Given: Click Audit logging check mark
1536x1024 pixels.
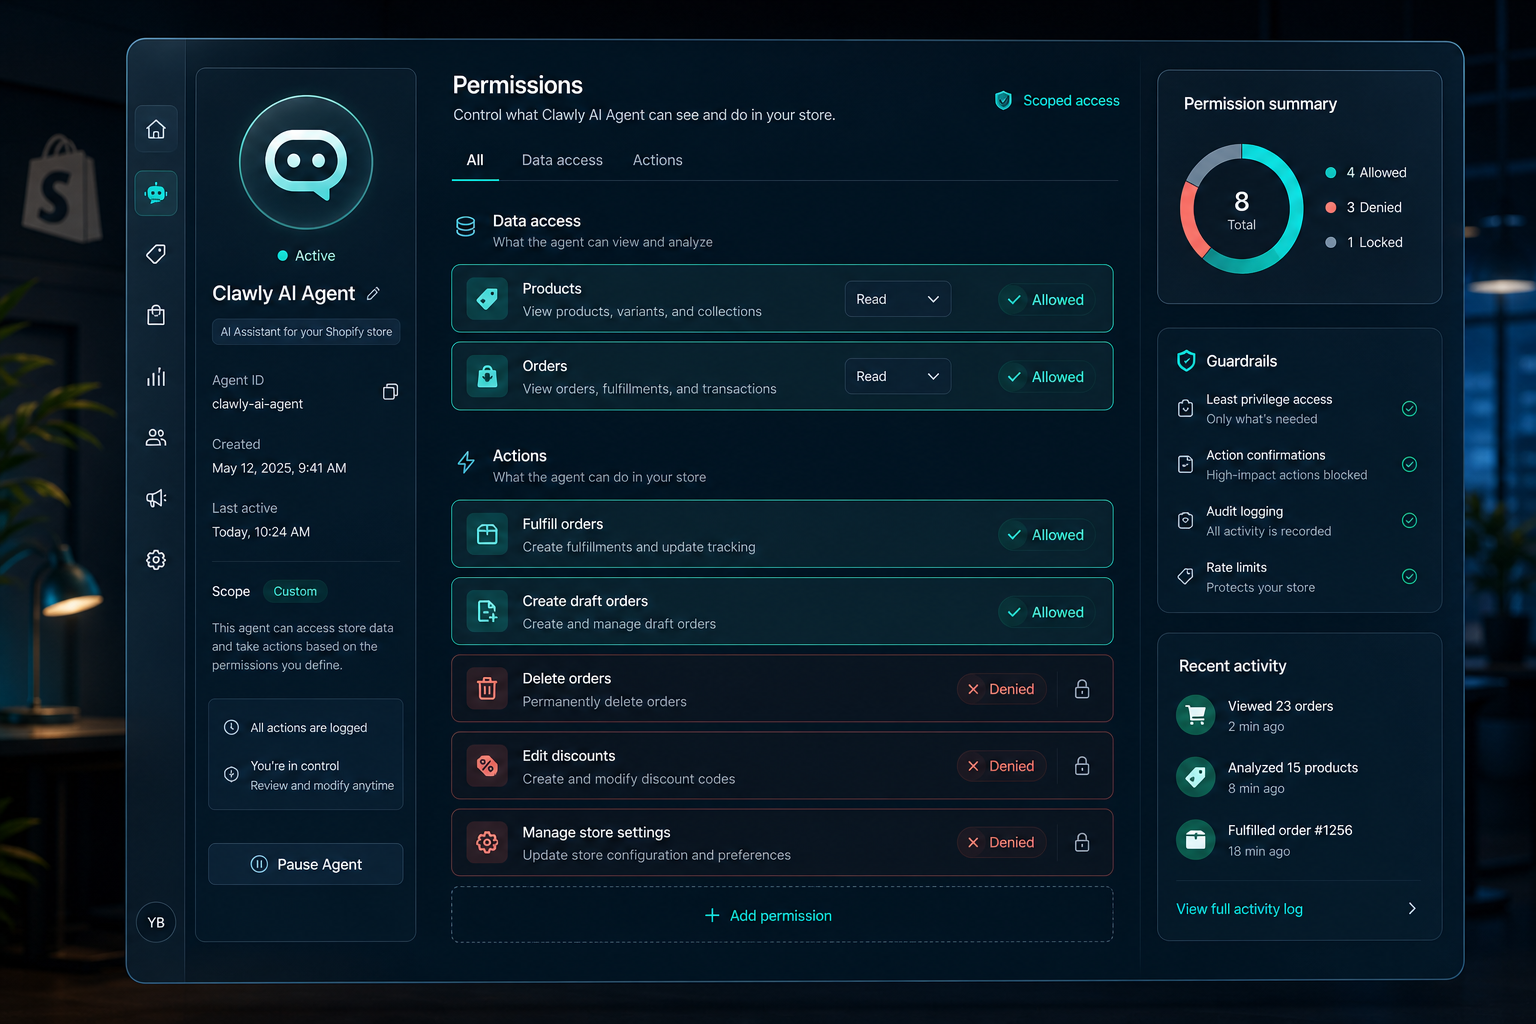Looking at the screenshot, I should (x=1409, y=520).
